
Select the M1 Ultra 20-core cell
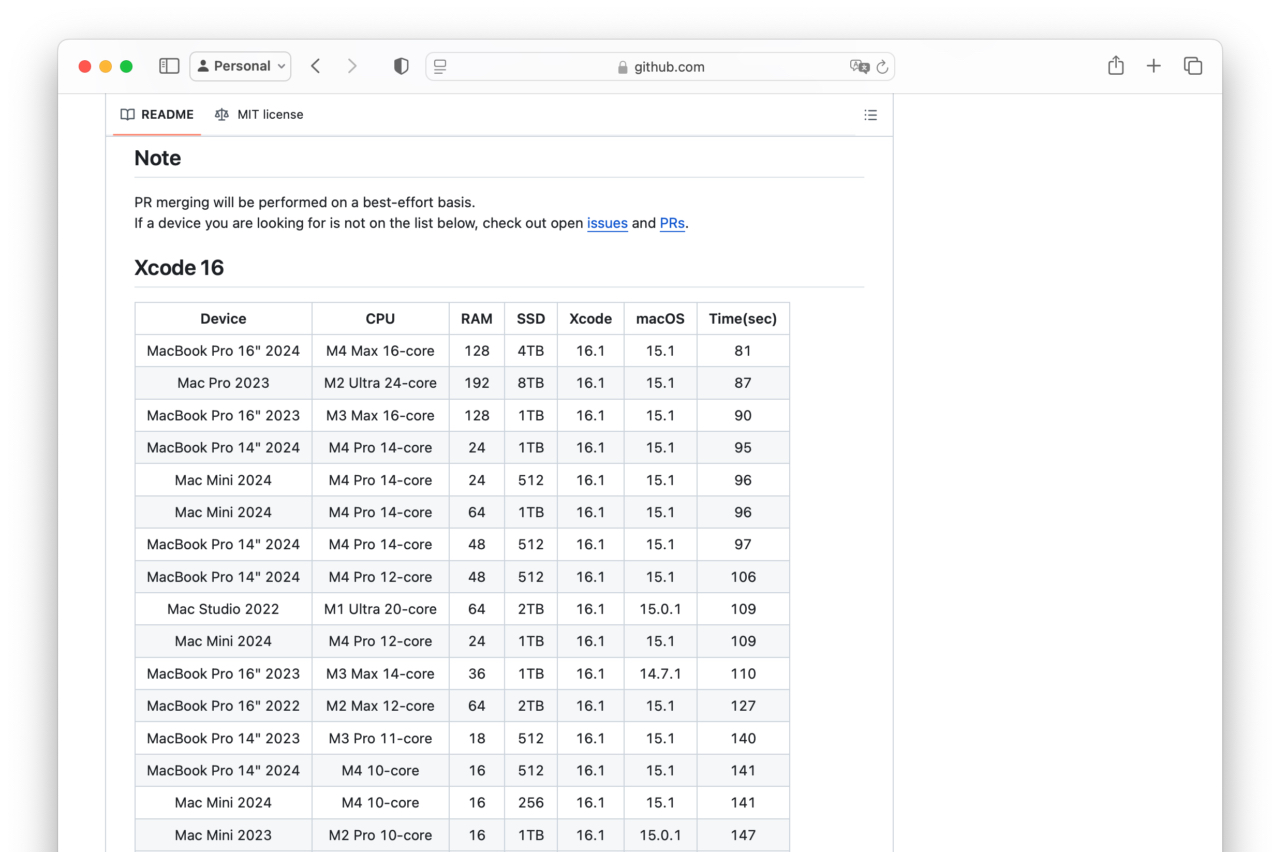[380, 609]
